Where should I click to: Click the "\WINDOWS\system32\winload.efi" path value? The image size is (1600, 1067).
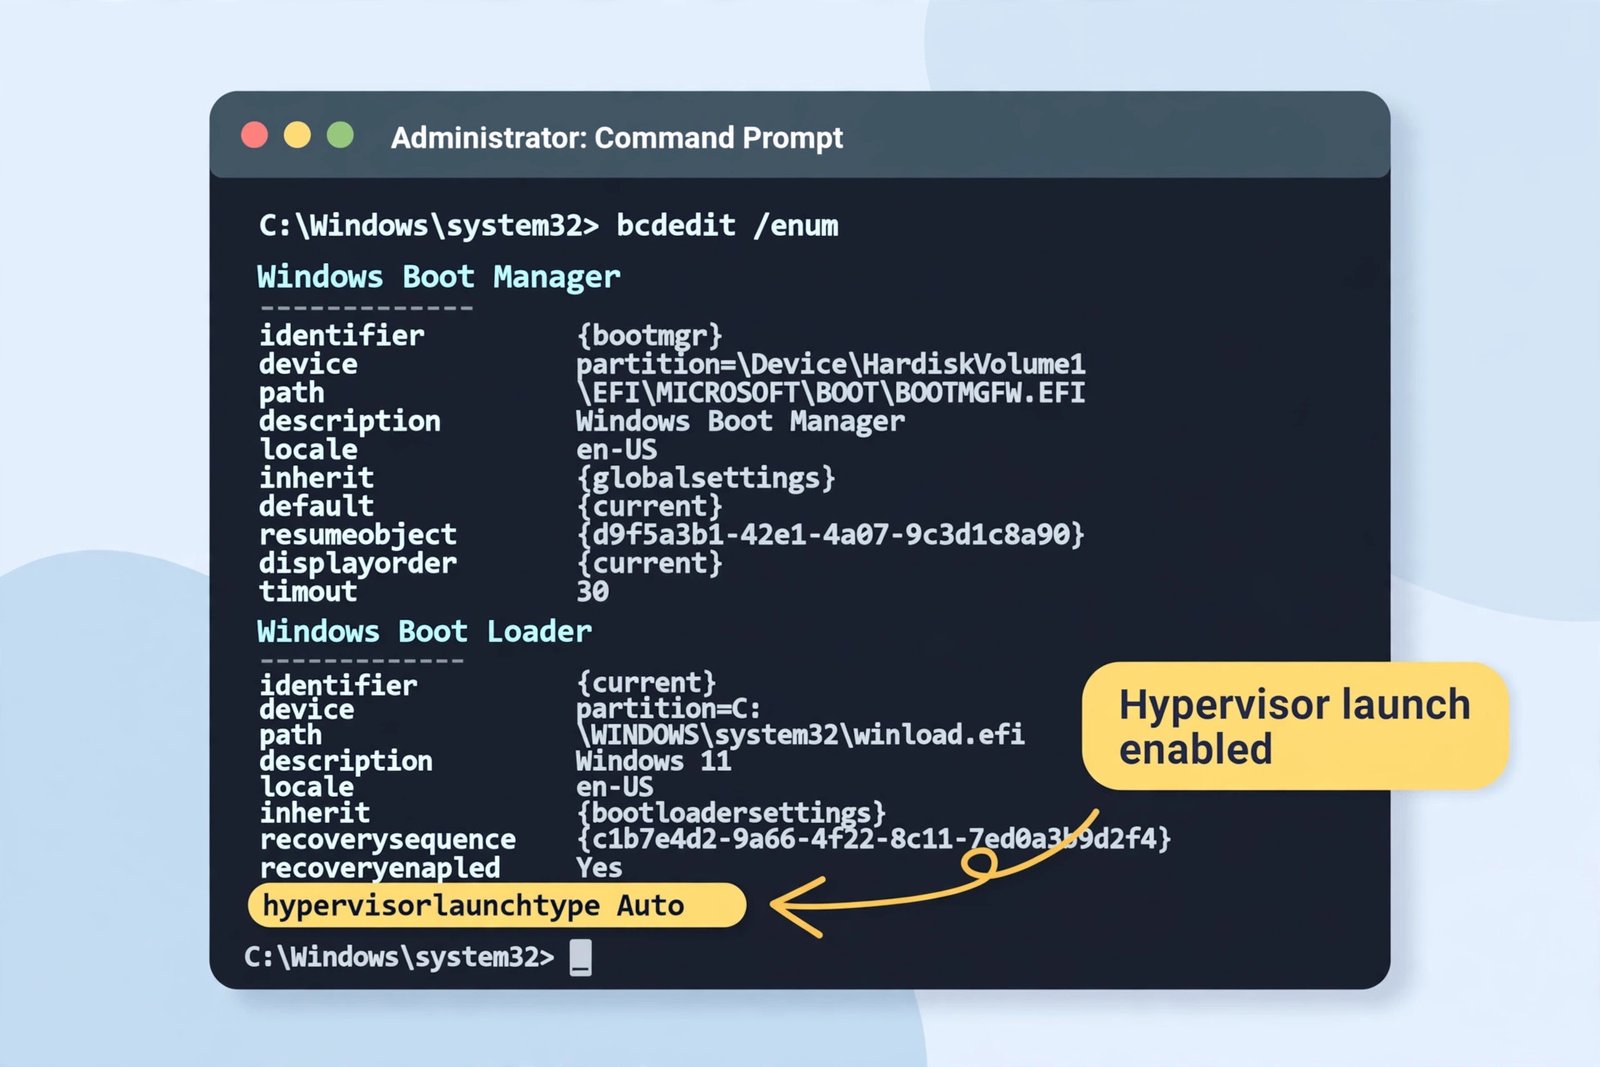pyautogui.click(x=800, y=735)
